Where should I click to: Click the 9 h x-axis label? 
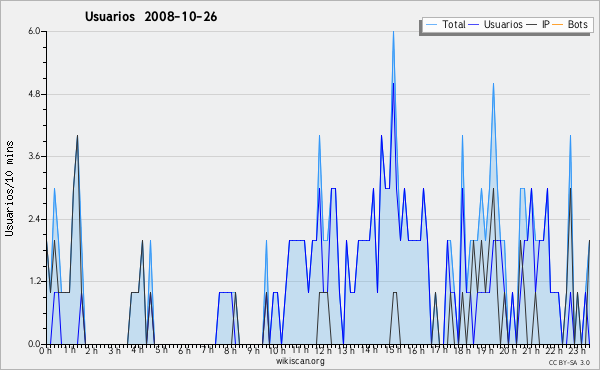(x=253, y=350)
